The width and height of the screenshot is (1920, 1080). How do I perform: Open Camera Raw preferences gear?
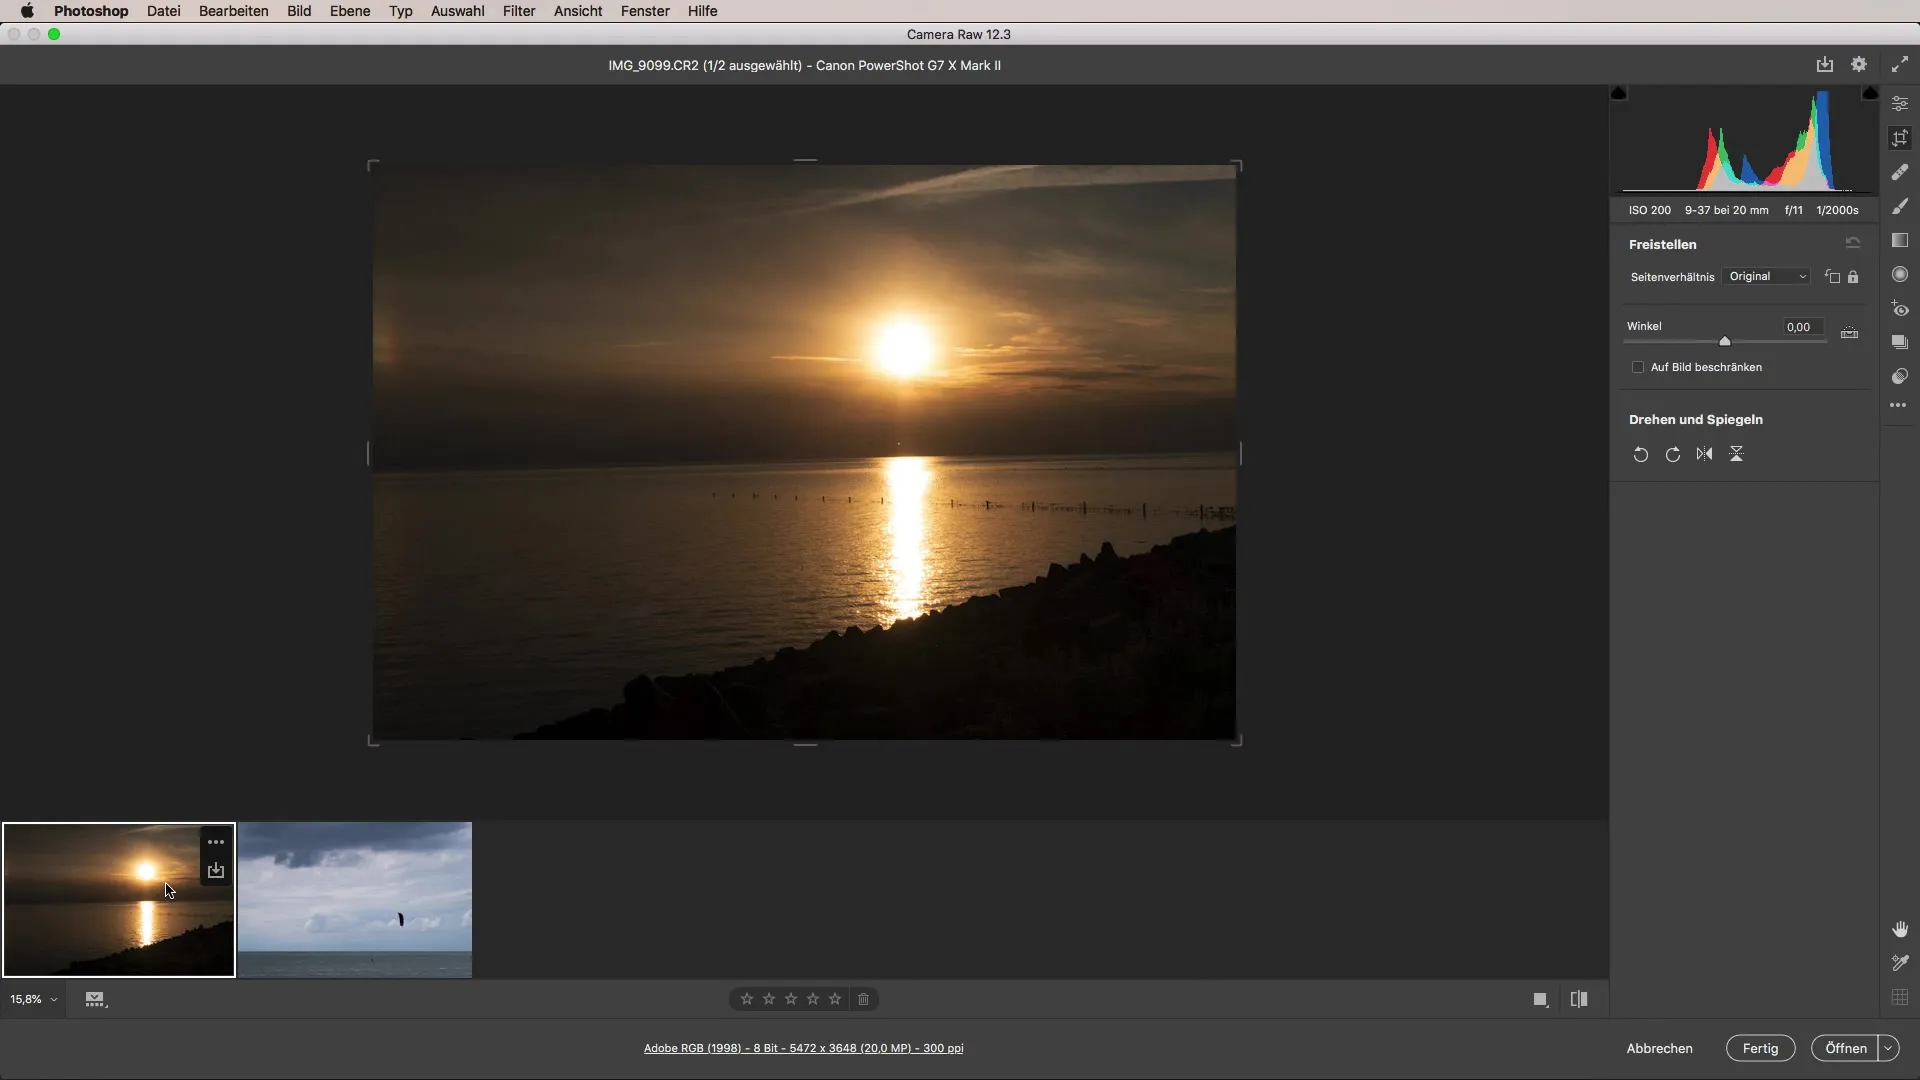[1859, 64]
